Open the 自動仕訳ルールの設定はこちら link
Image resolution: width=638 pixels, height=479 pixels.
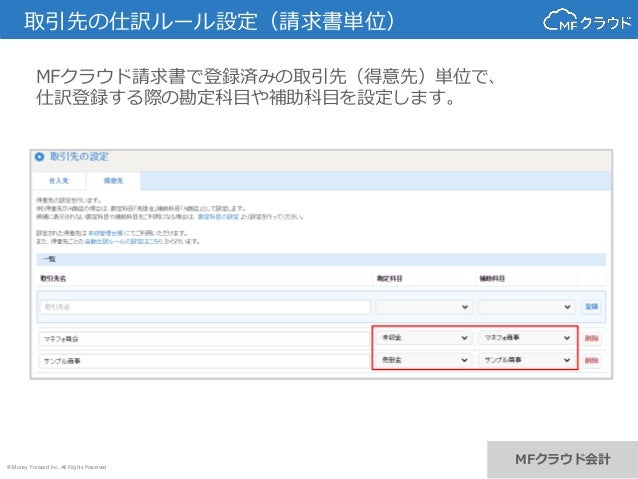click(124, 241)
